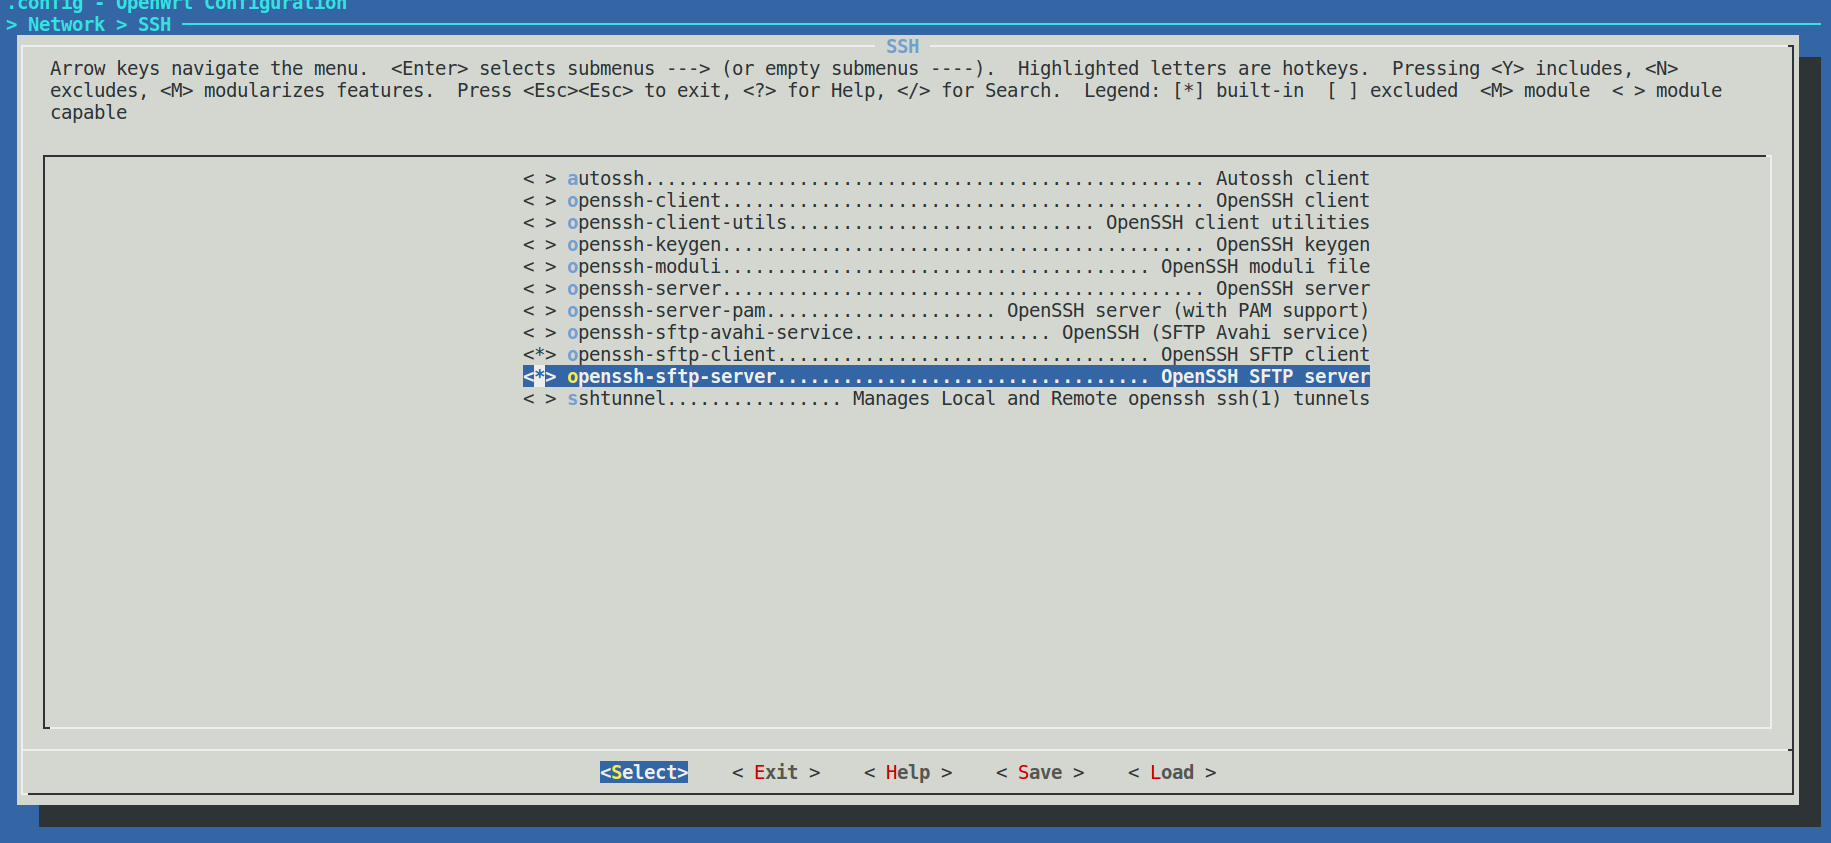Select the openssh-sftp-client entry name
The width and height of the screenshot is (1831, 843).
click(x=672, y=355)
